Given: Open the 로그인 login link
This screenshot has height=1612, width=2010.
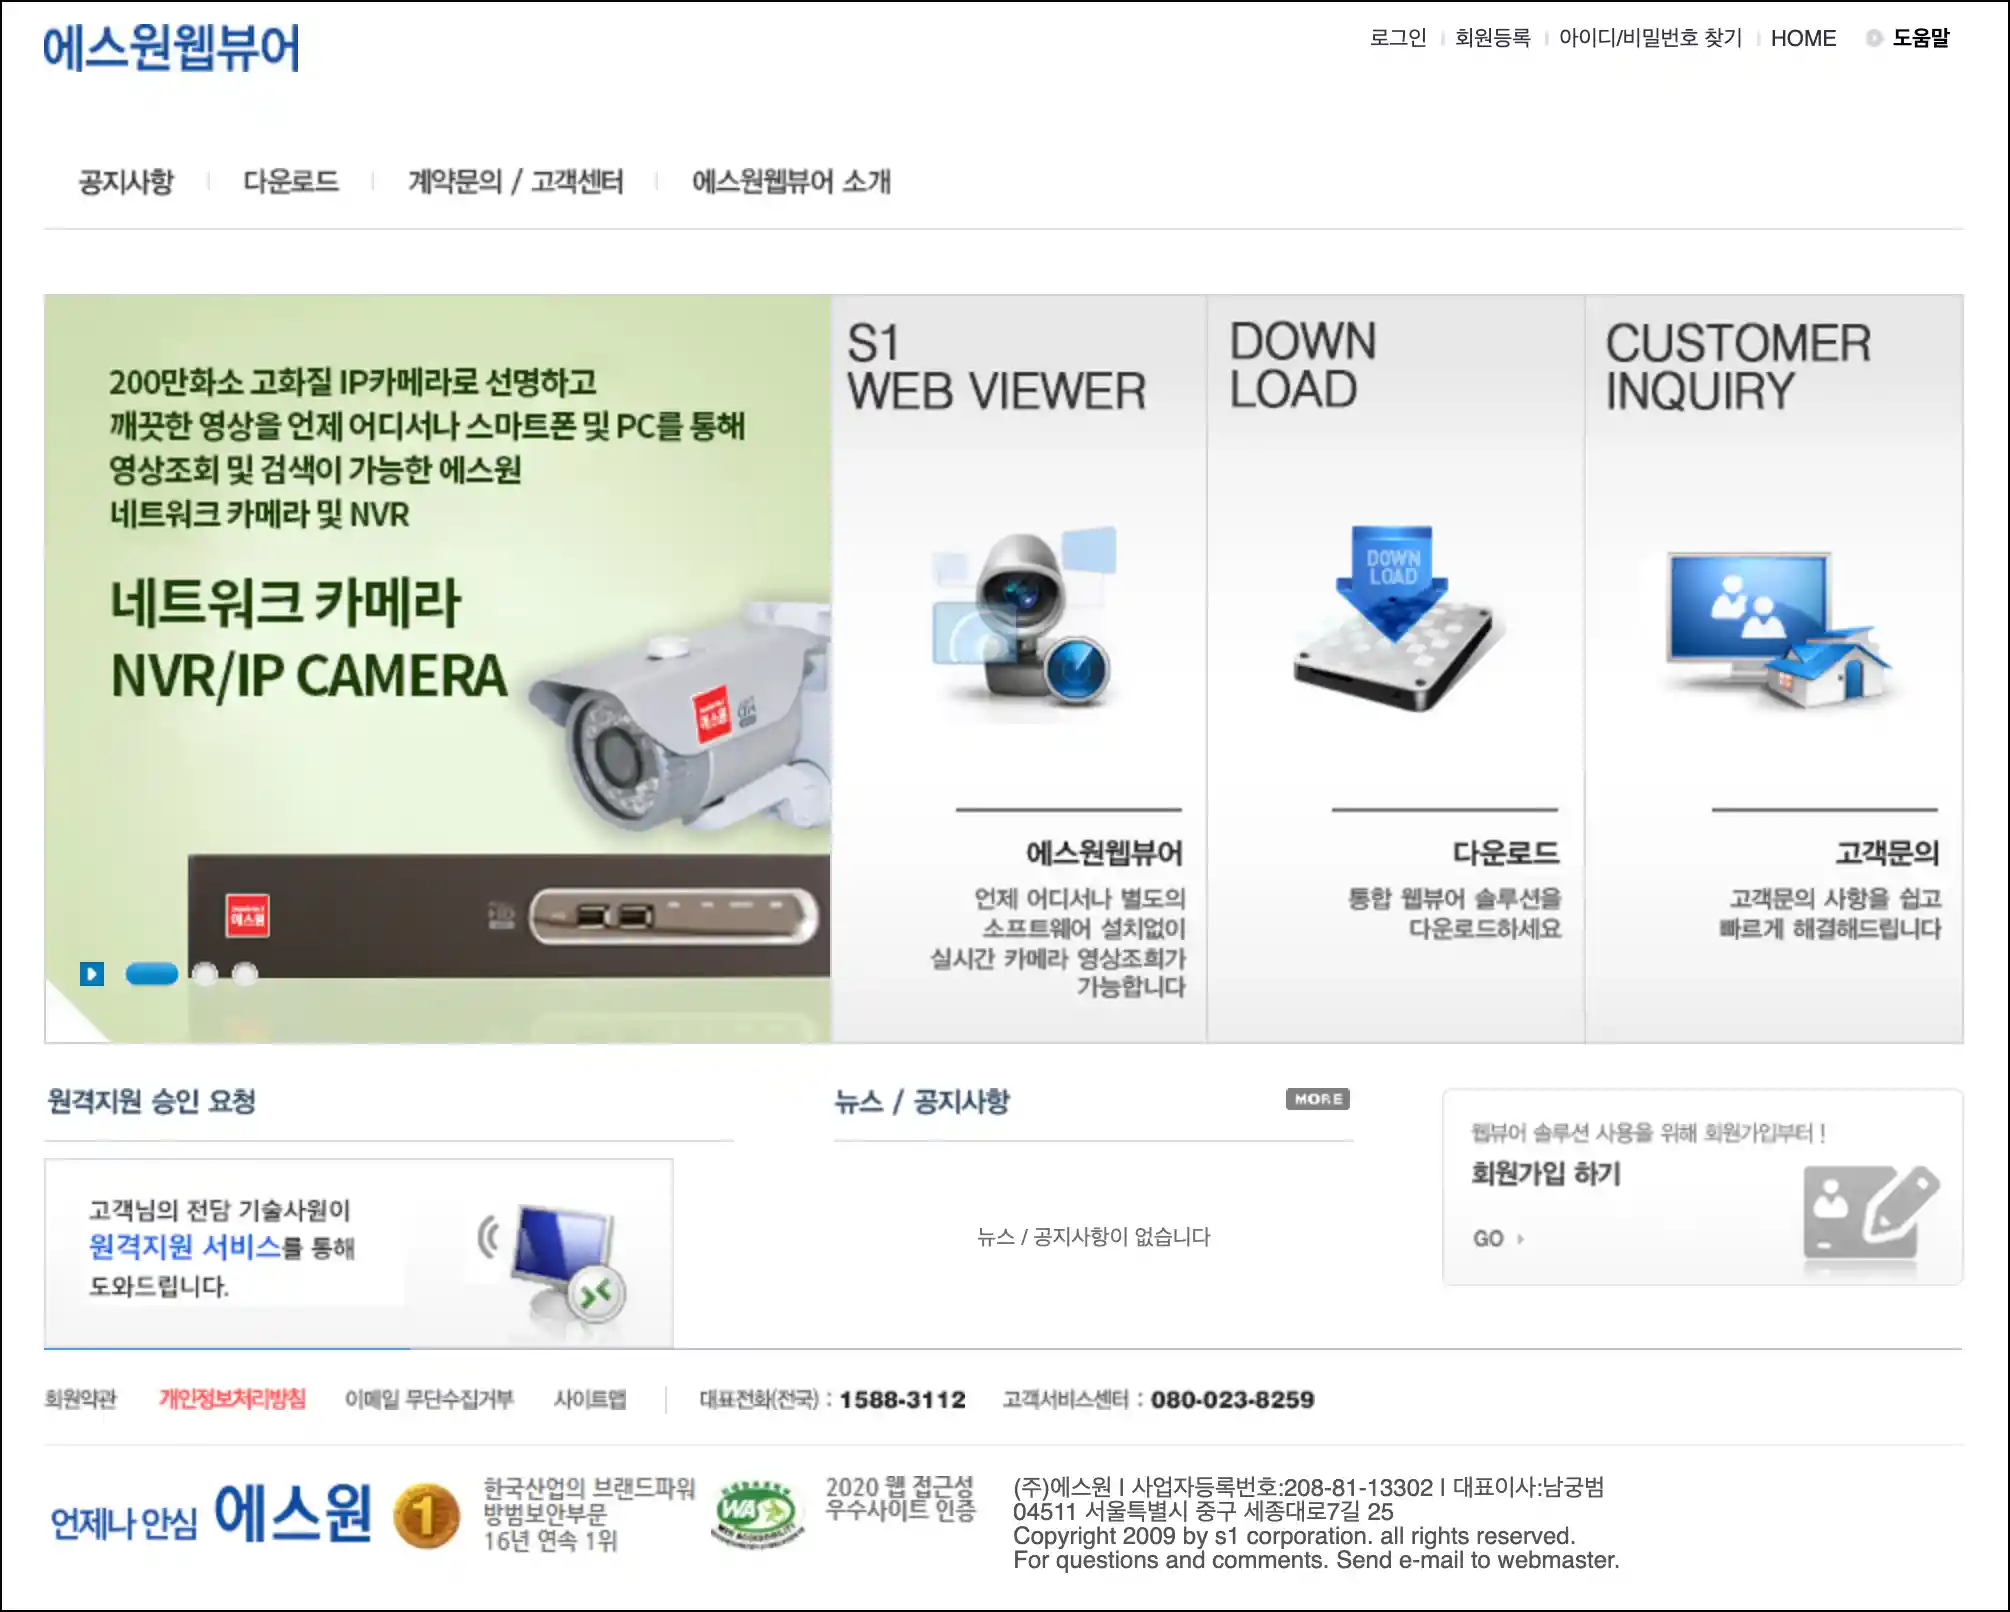Looking at the screenshot, I should coord(1398,38).
